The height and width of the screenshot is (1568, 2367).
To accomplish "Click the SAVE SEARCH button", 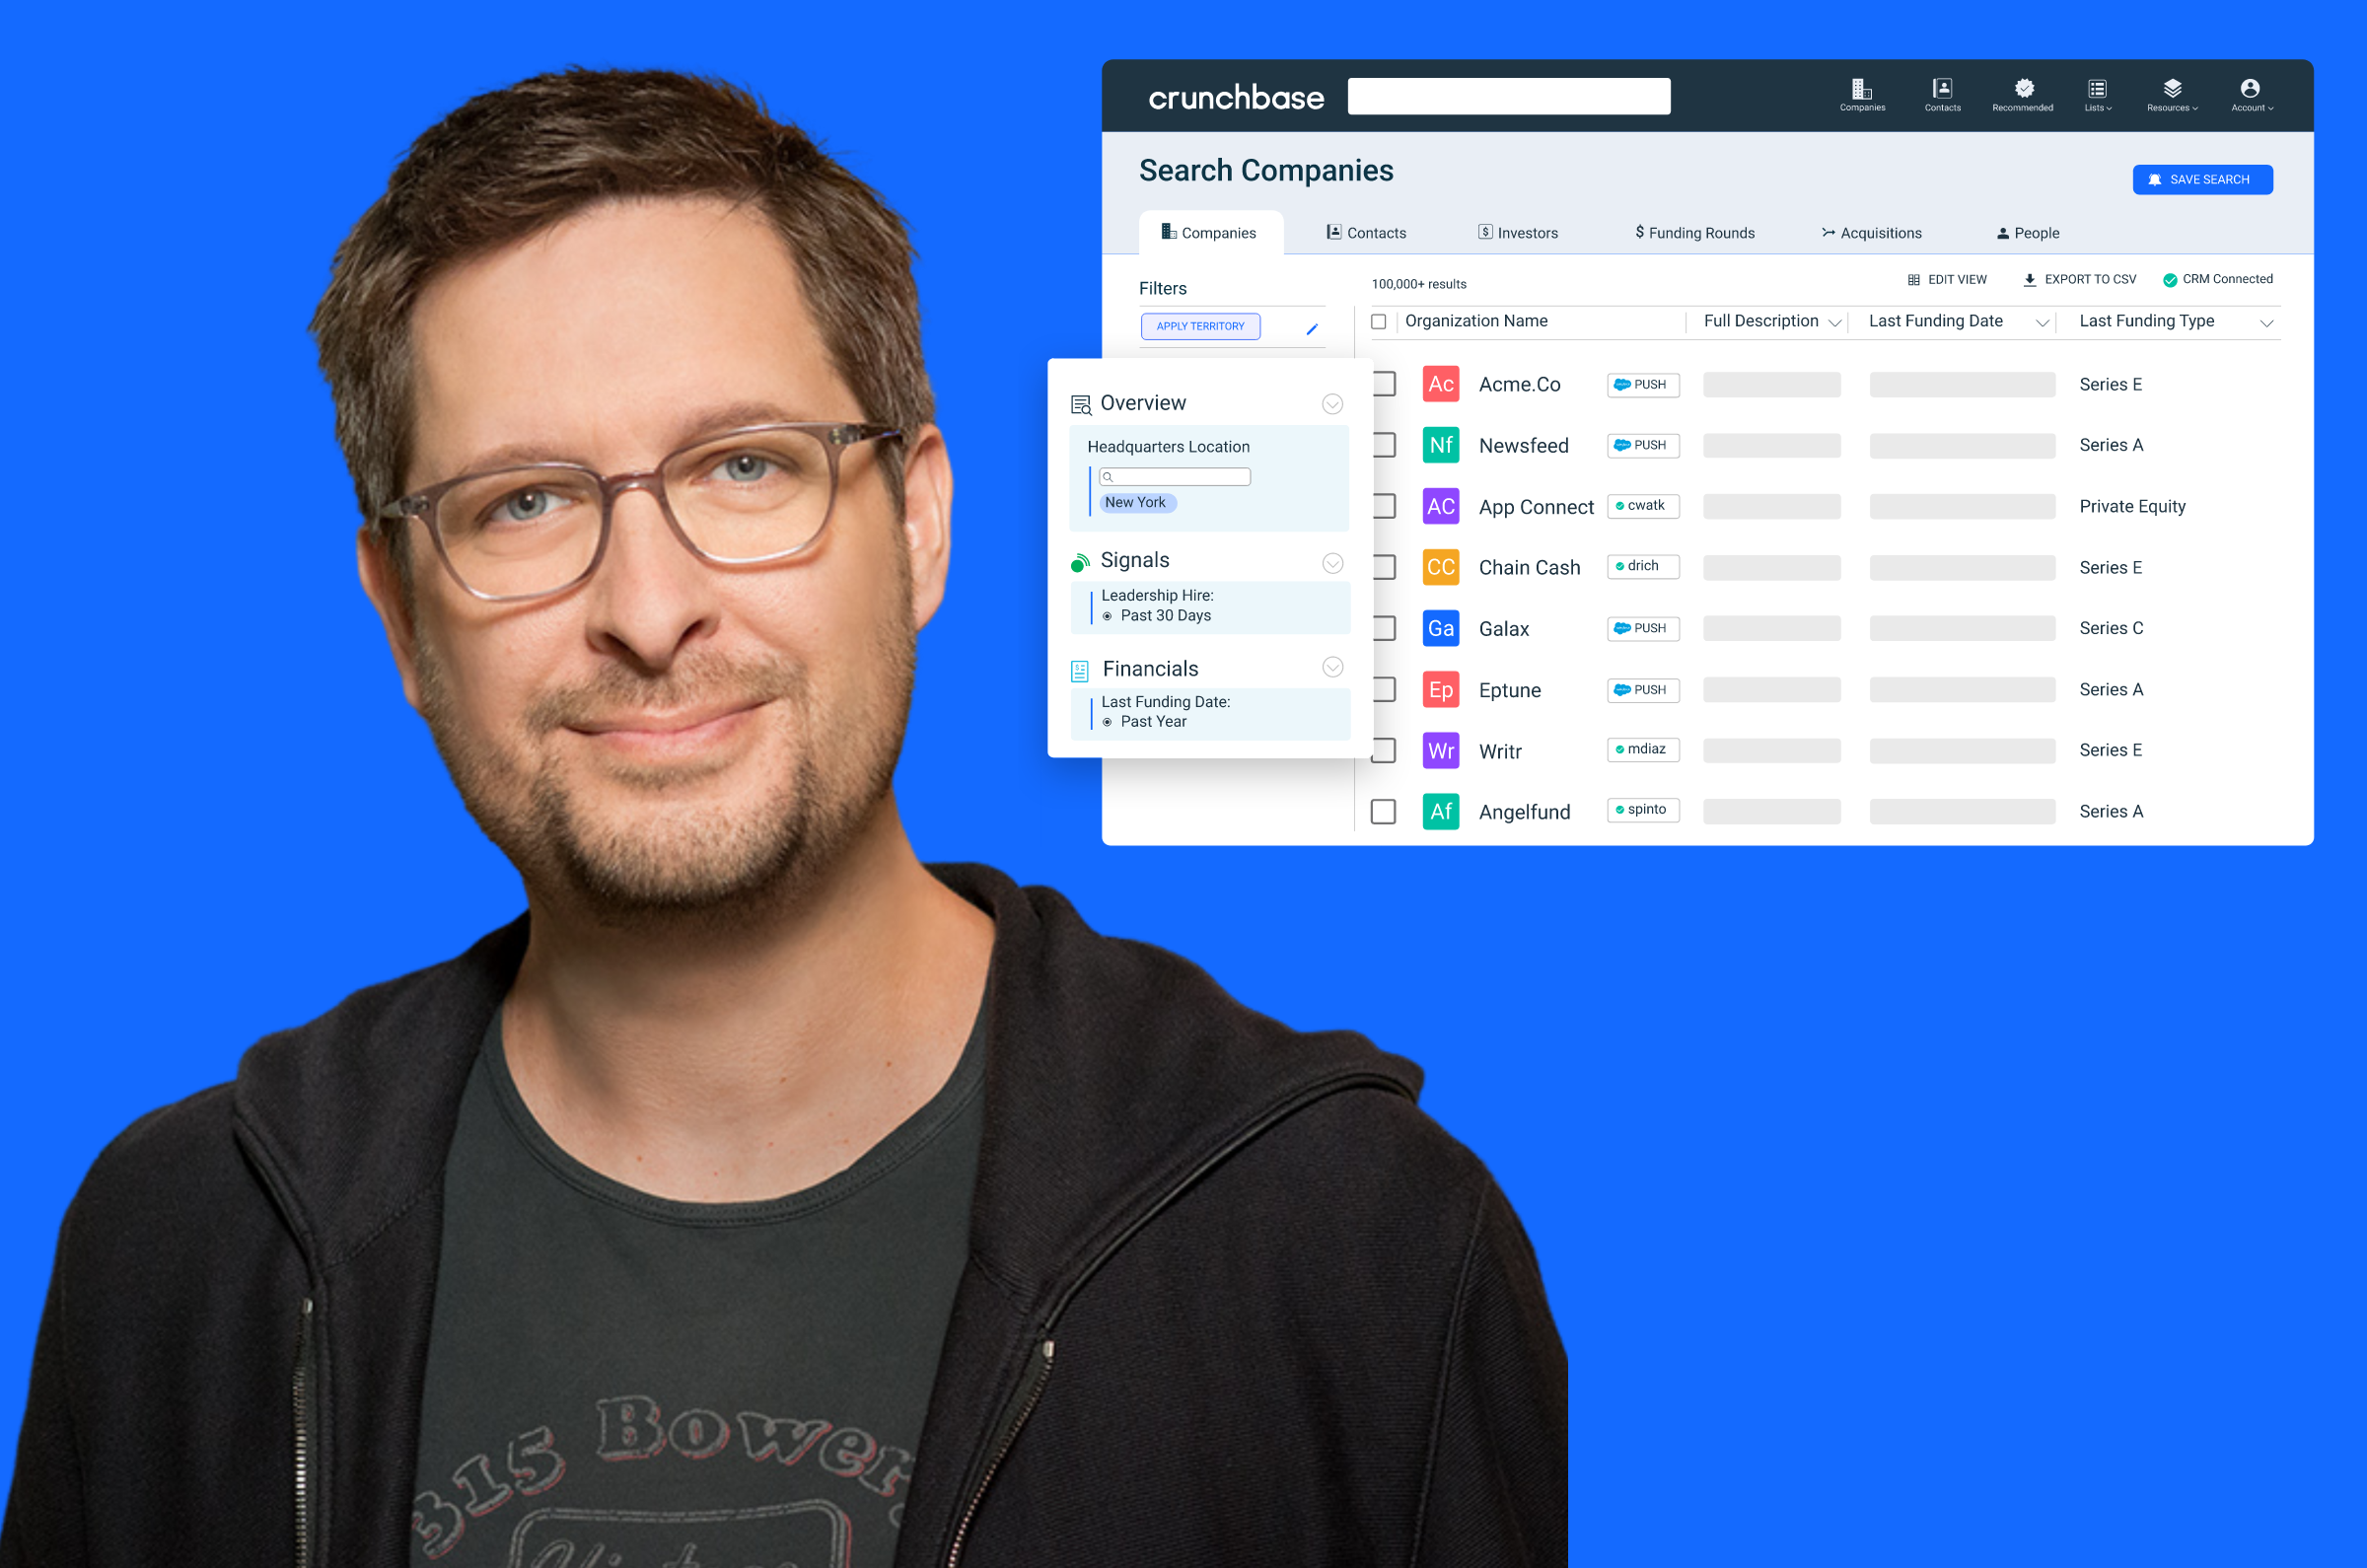I will (2202, 180).
